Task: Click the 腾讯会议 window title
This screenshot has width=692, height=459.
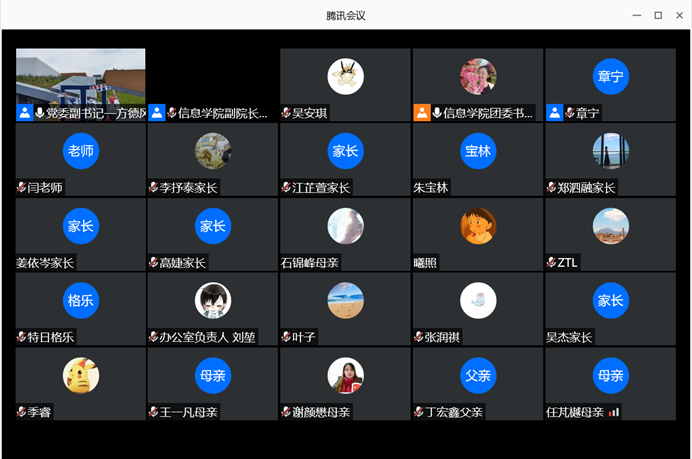Action: click(346, 15)
